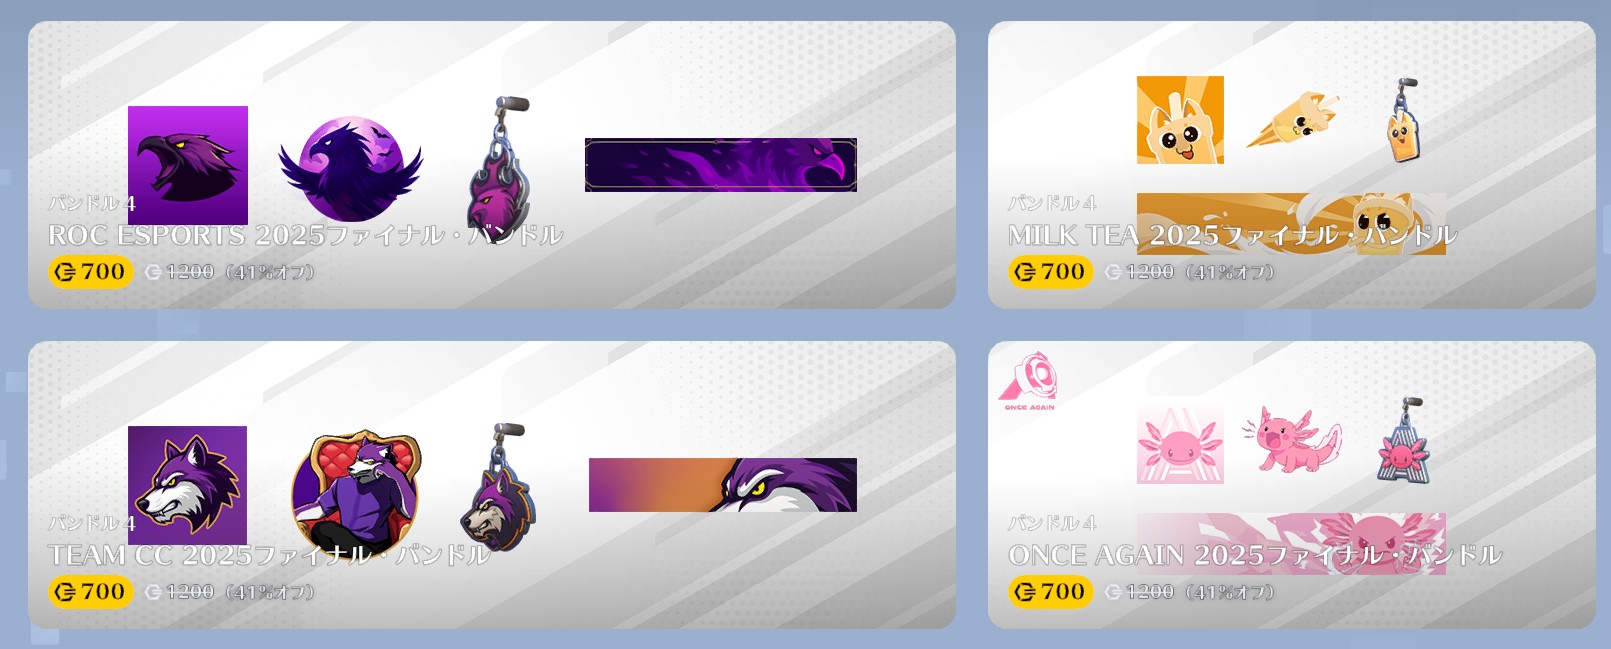Open the purple flame eagle nameplate banner
Screen dimensions: 1611x649
click(x=721, y=165)
